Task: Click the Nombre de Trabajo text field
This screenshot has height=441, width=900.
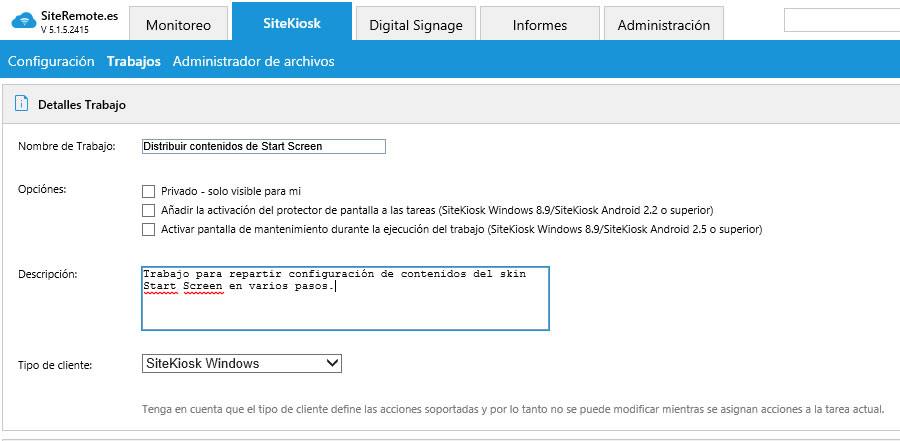Action: pyautogui.click(x=264, y=146)
